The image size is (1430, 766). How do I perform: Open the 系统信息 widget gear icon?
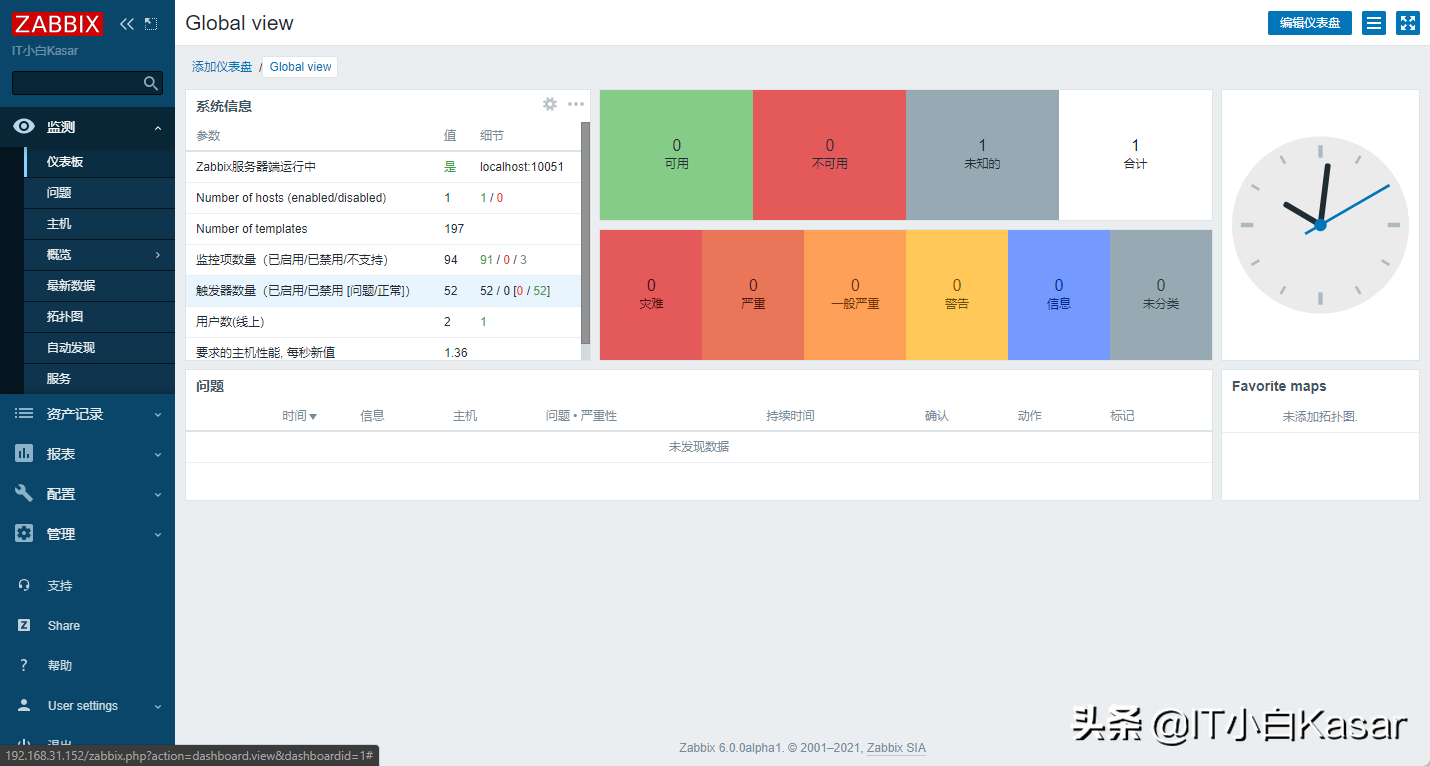point(550,103)
